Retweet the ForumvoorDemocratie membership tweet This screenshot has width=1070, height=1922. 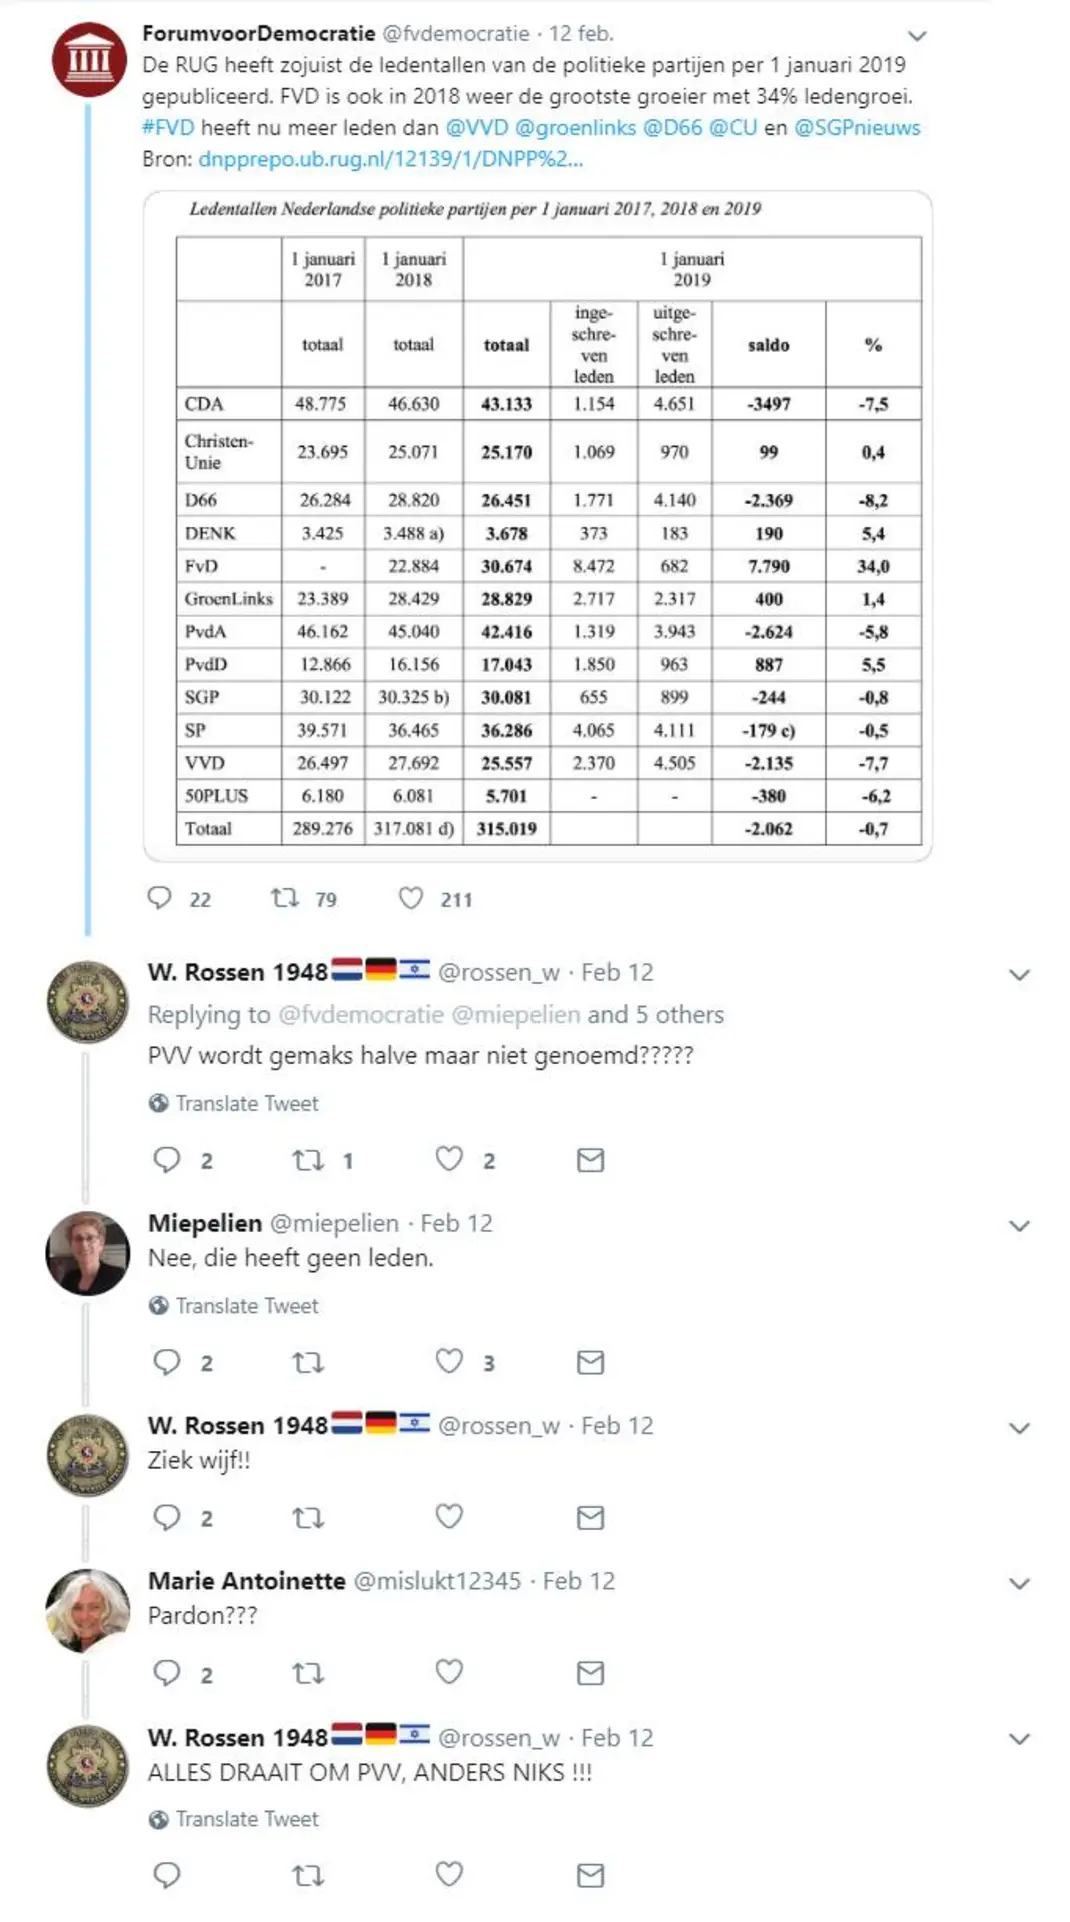click(x=286, y=898)
